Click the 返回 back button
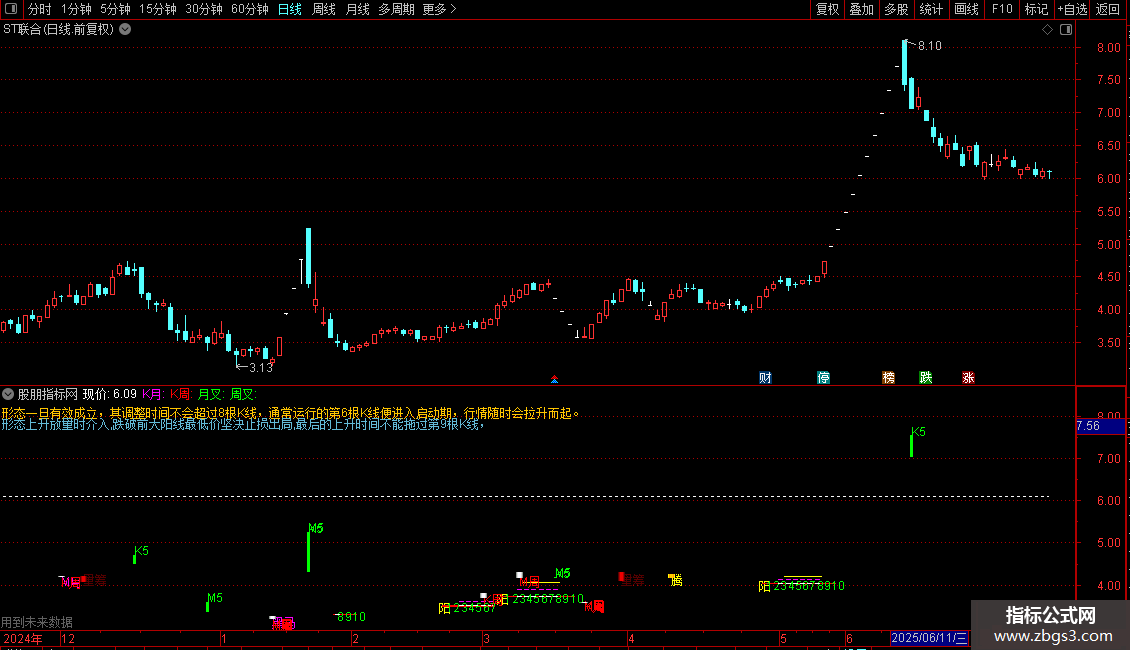Image resolution: width=1130 pixels, height=650 pixels. (x=1108, y=9)
